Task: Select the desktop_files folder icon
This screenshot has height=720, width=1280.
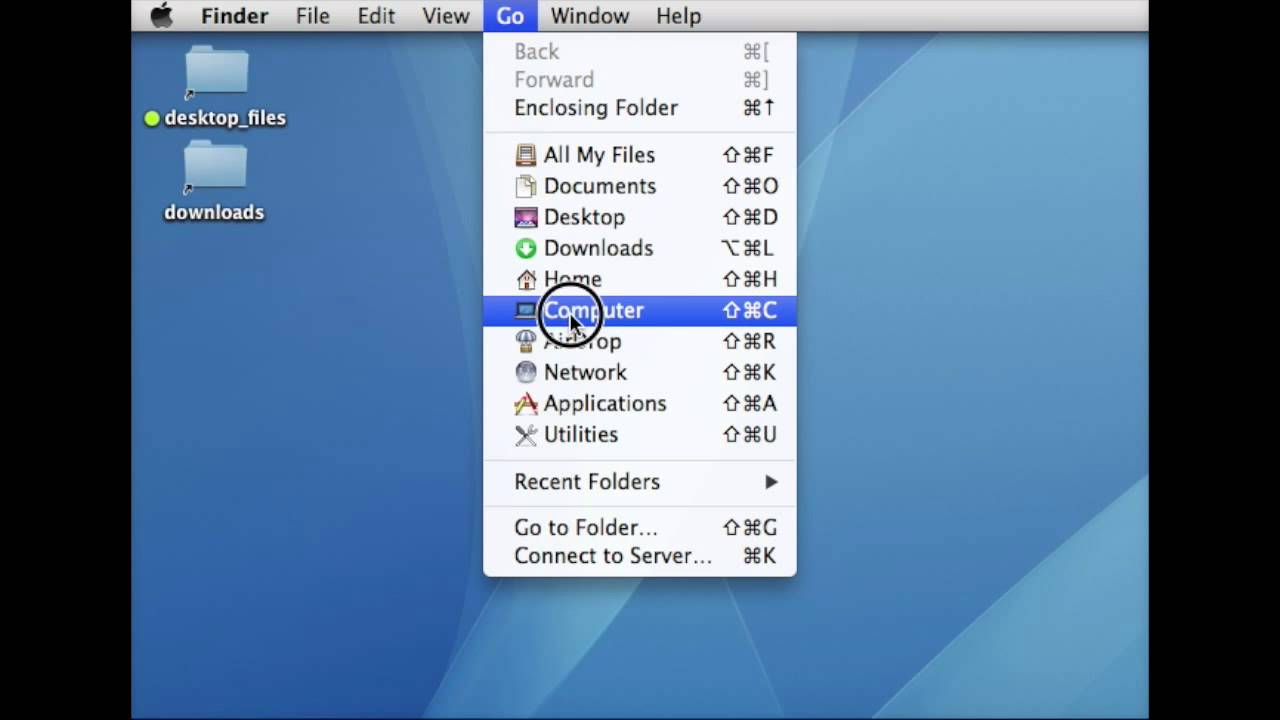Action: [x=216, y=73]
